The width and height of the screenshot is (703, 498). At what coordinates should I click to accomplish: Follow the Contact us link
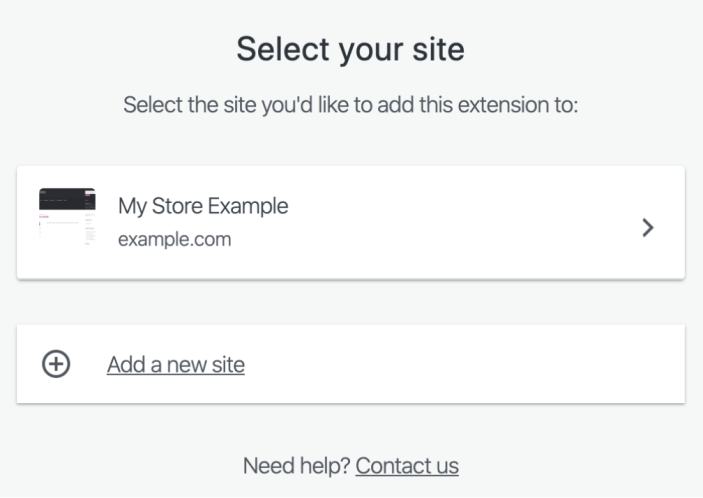point(407,465)
